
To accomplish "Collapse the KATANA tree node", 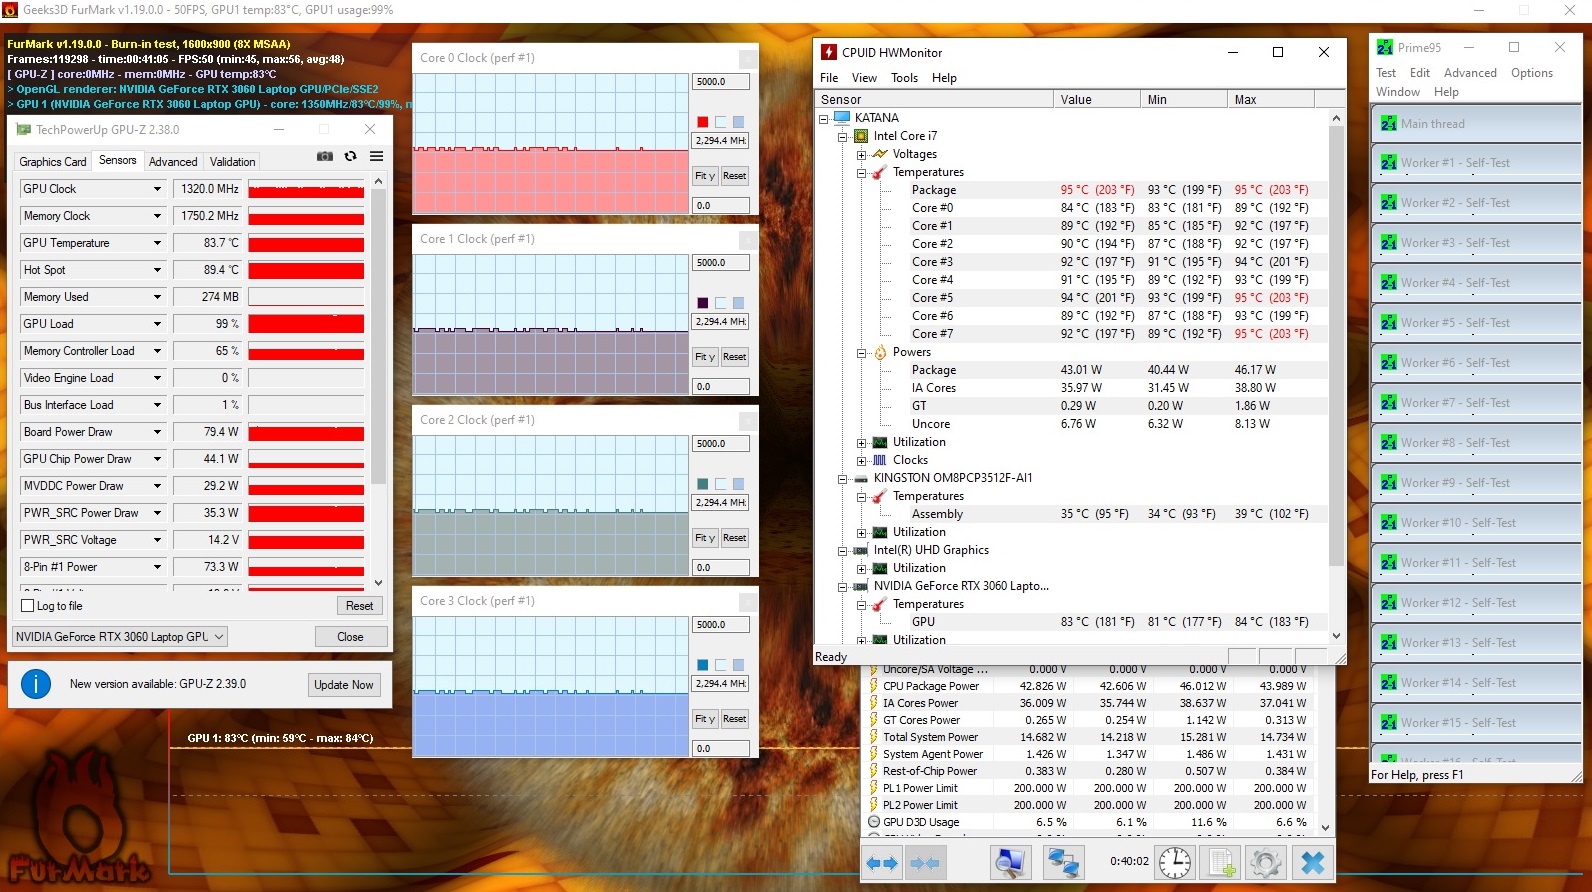I will pyautogui.click(x=823, y=118).
